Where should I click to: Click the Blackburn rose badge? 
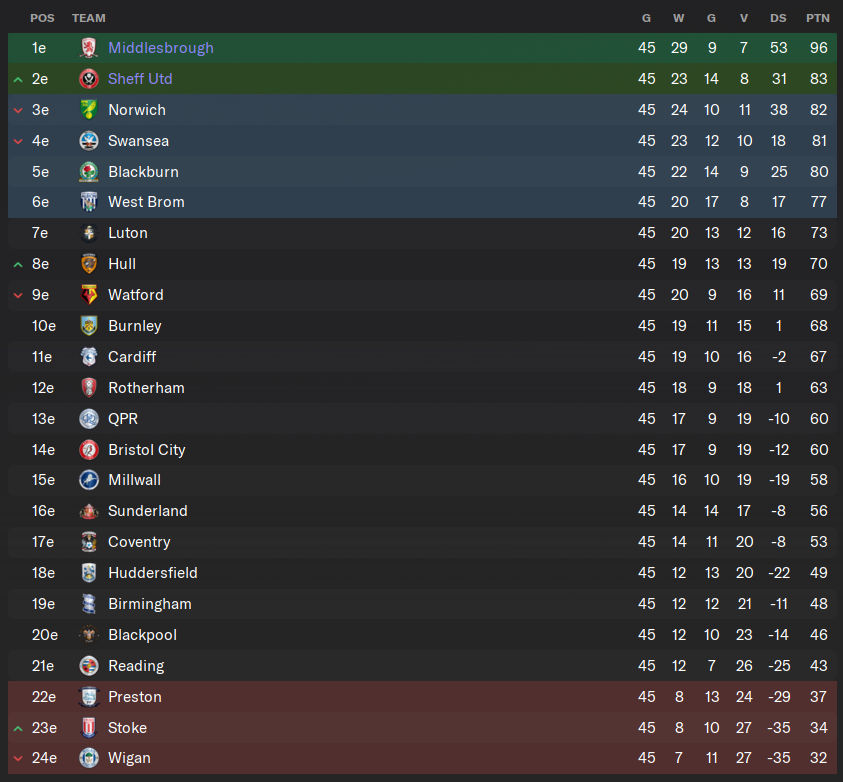89,172
